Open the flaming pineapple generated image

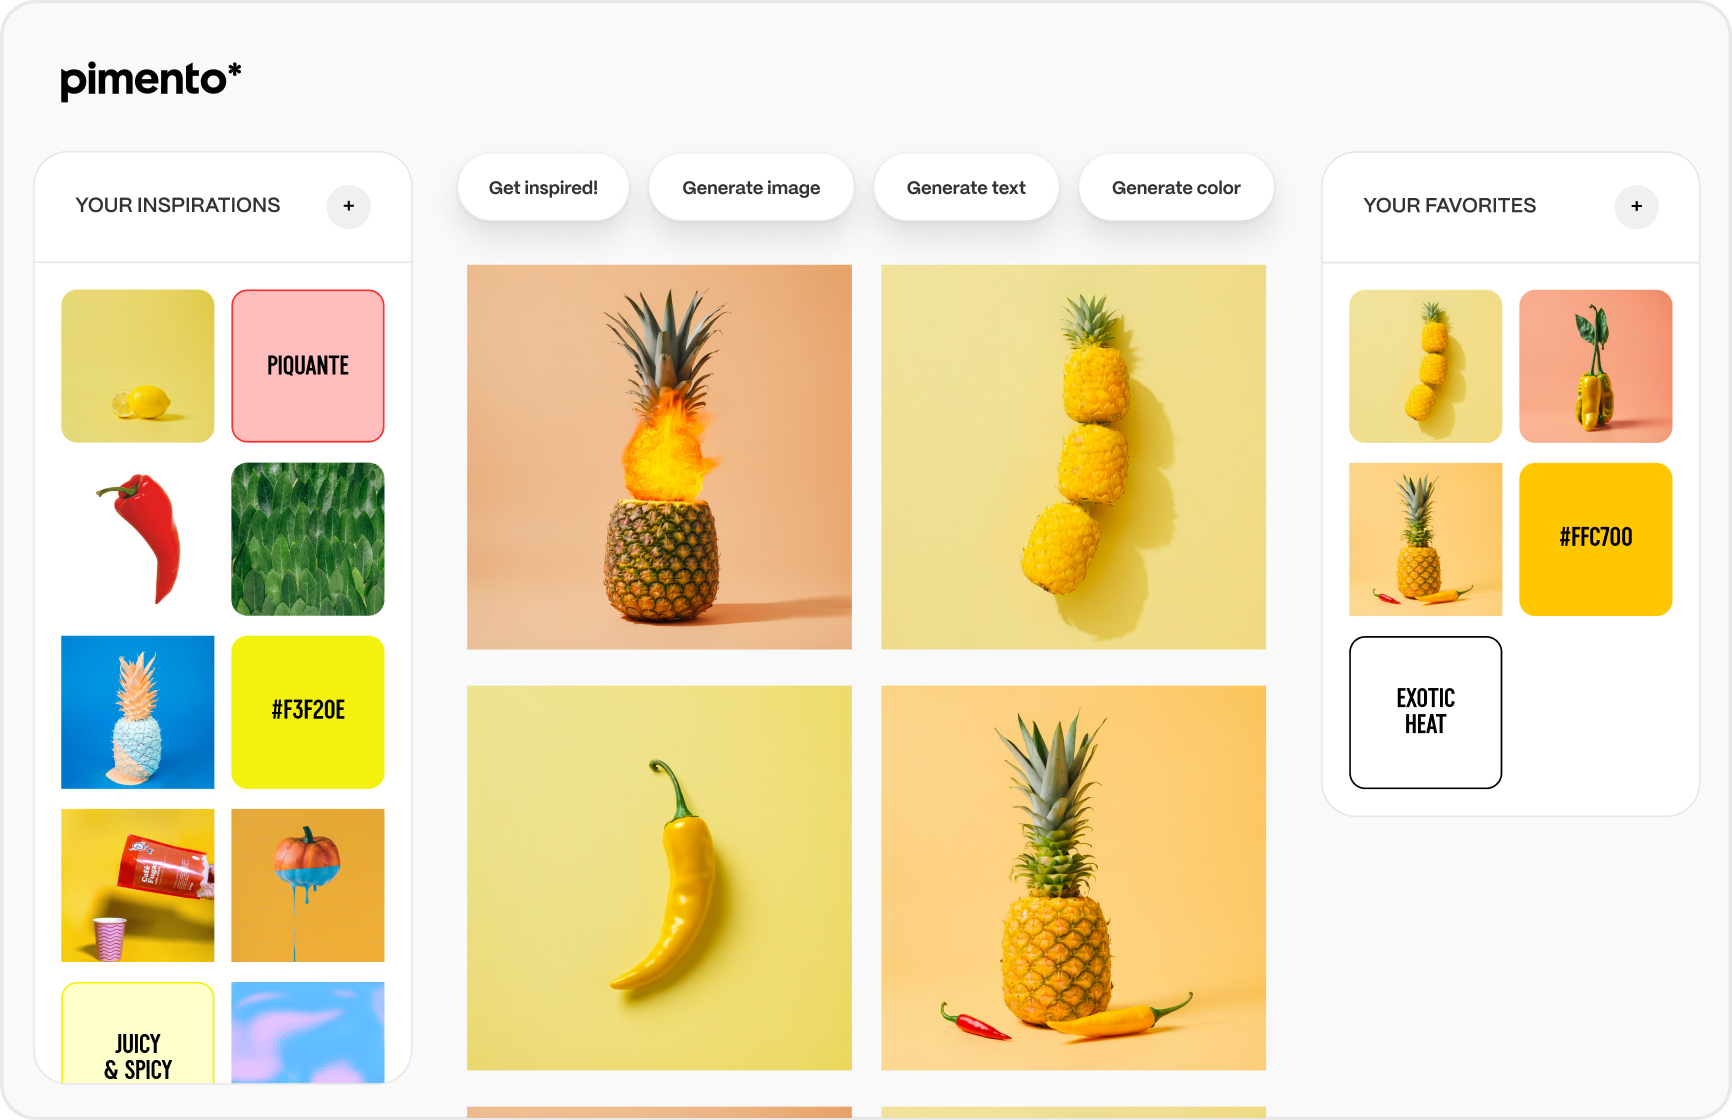coord(660,457)
